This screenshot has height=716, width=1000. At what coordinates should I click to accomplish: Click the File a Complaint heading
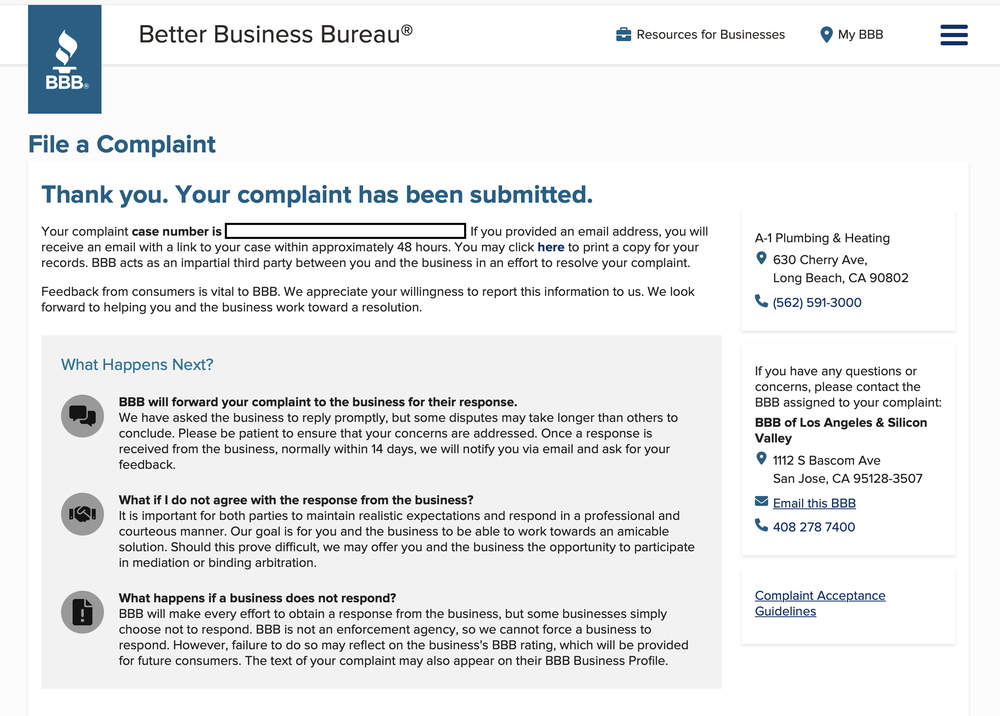[x=122, y=145]
